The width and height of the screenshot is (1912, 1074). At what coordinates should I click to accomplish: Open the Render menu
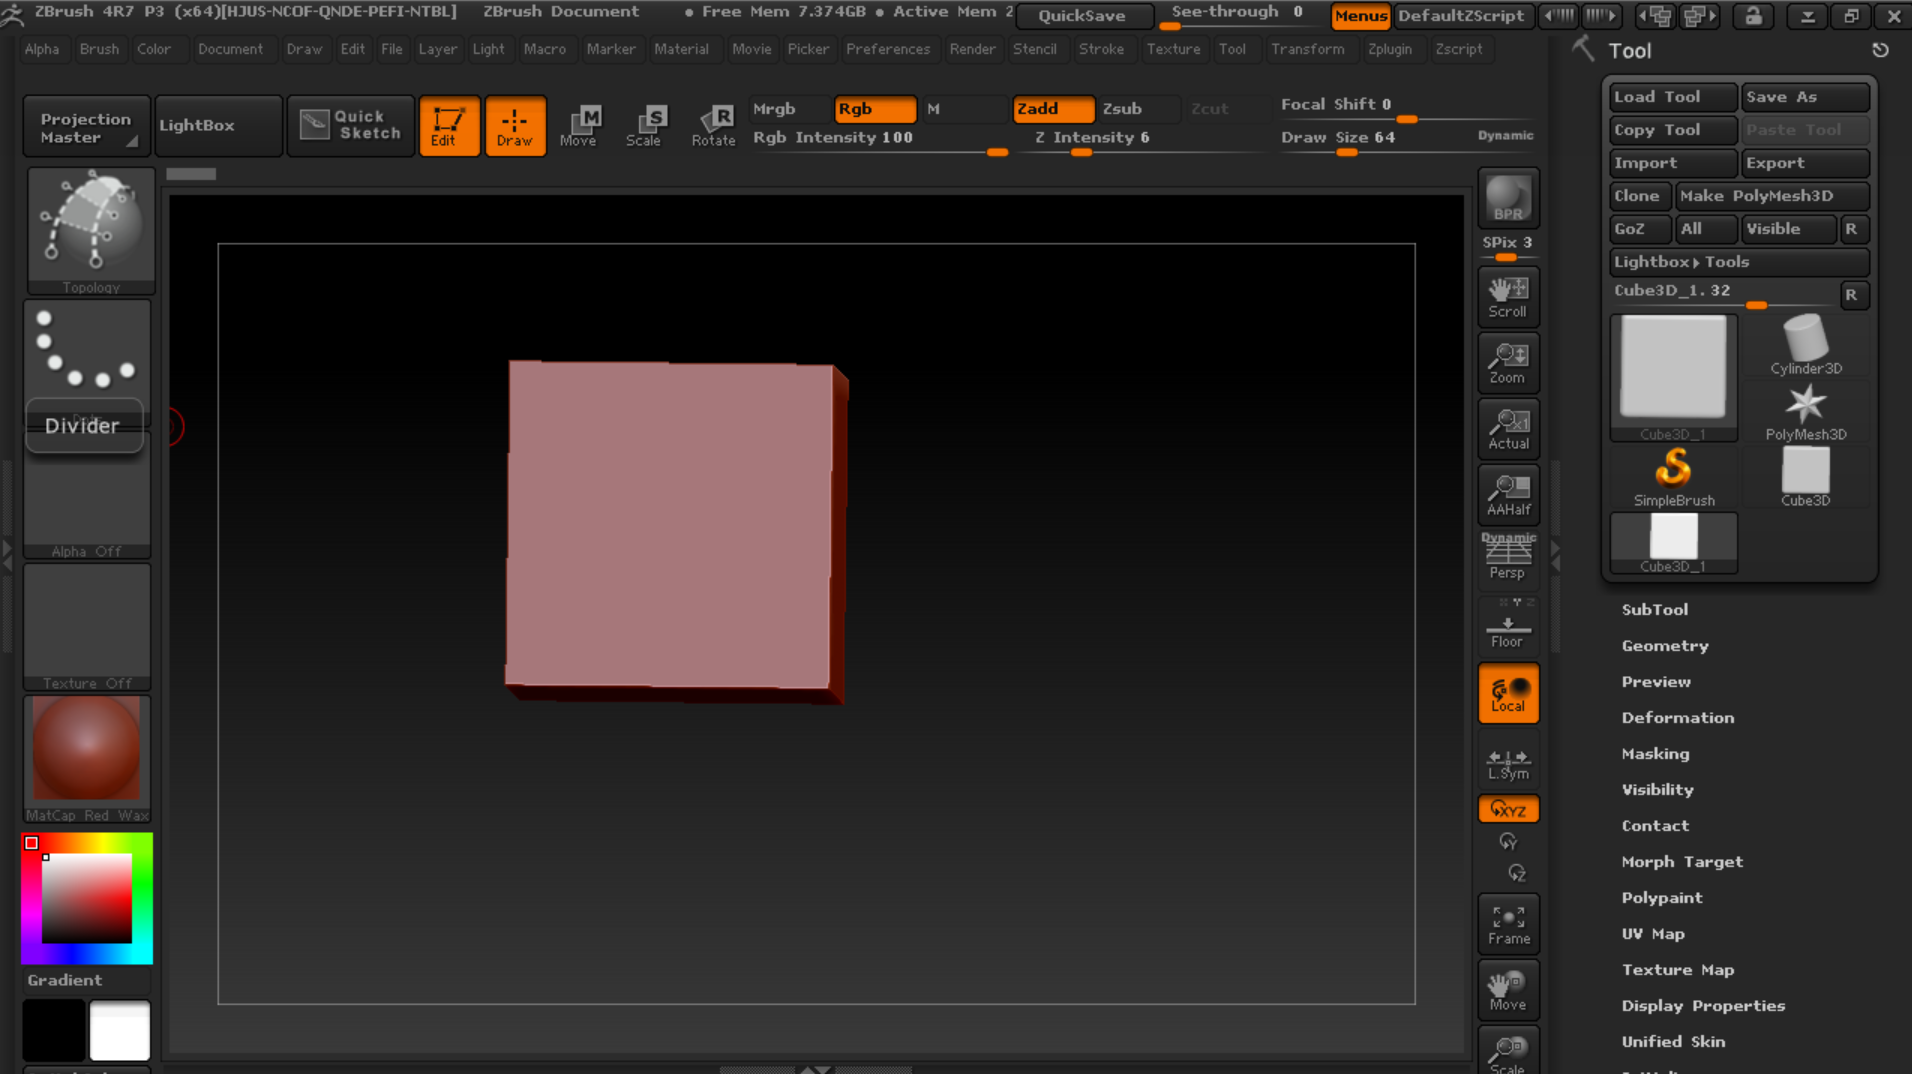(972, 49)
